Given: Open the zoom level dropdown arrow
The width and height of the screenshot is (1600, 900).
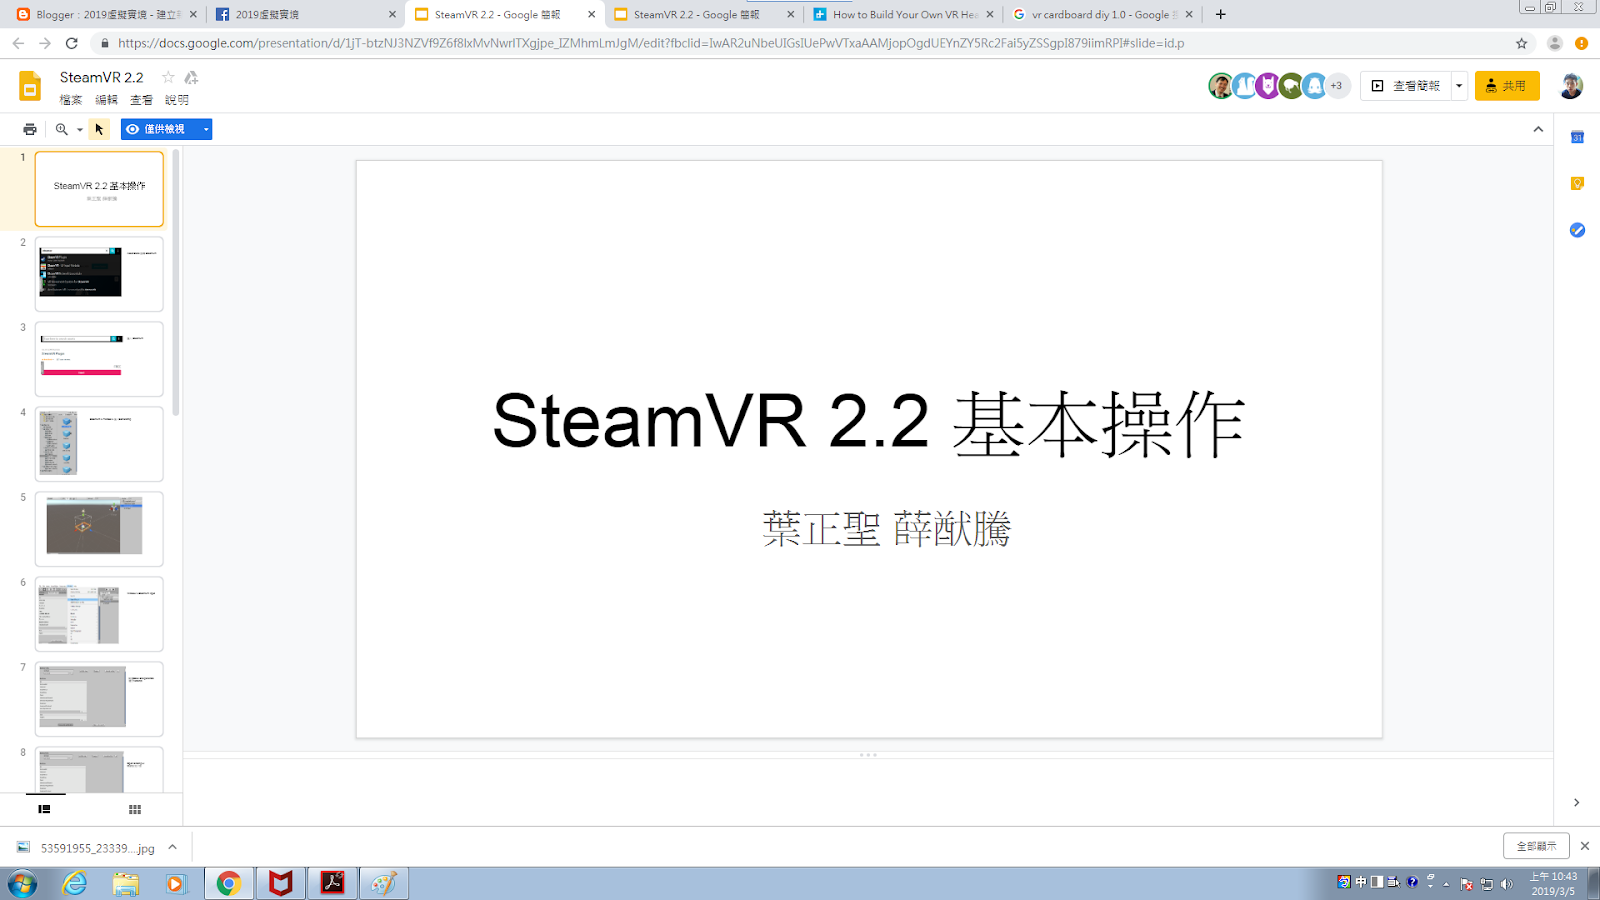Looking at the screenshot, I should click(x=80, y=129).
